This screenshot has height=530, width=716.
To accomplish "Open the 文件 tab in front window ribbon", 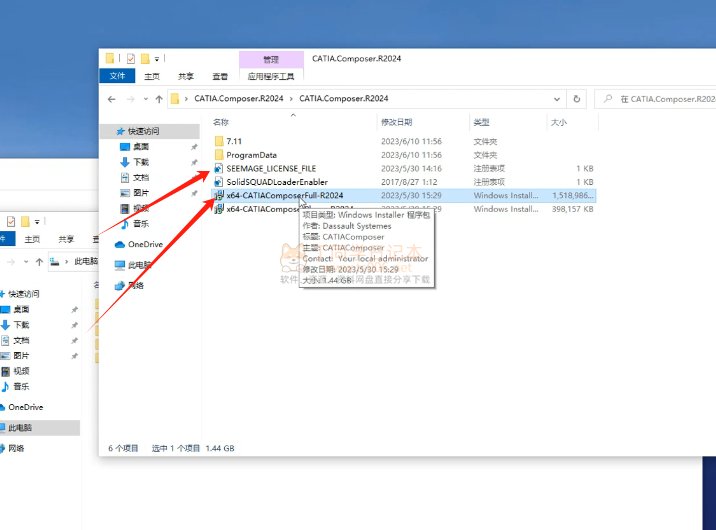I will tap(118, 76).
